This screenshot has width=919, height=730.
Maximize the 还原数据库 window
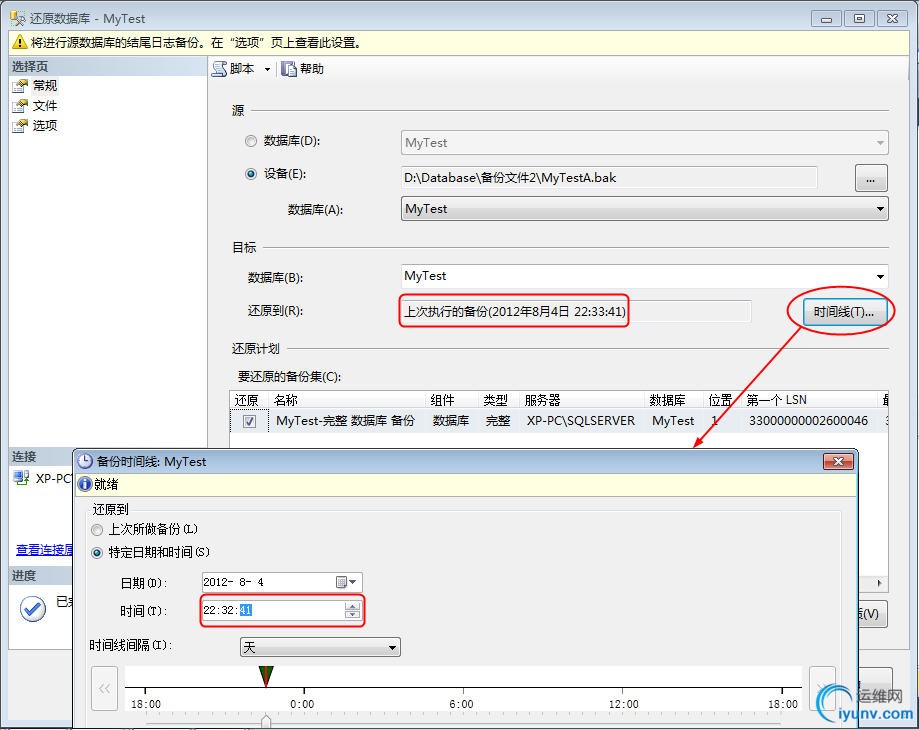(x=859, y=19)
